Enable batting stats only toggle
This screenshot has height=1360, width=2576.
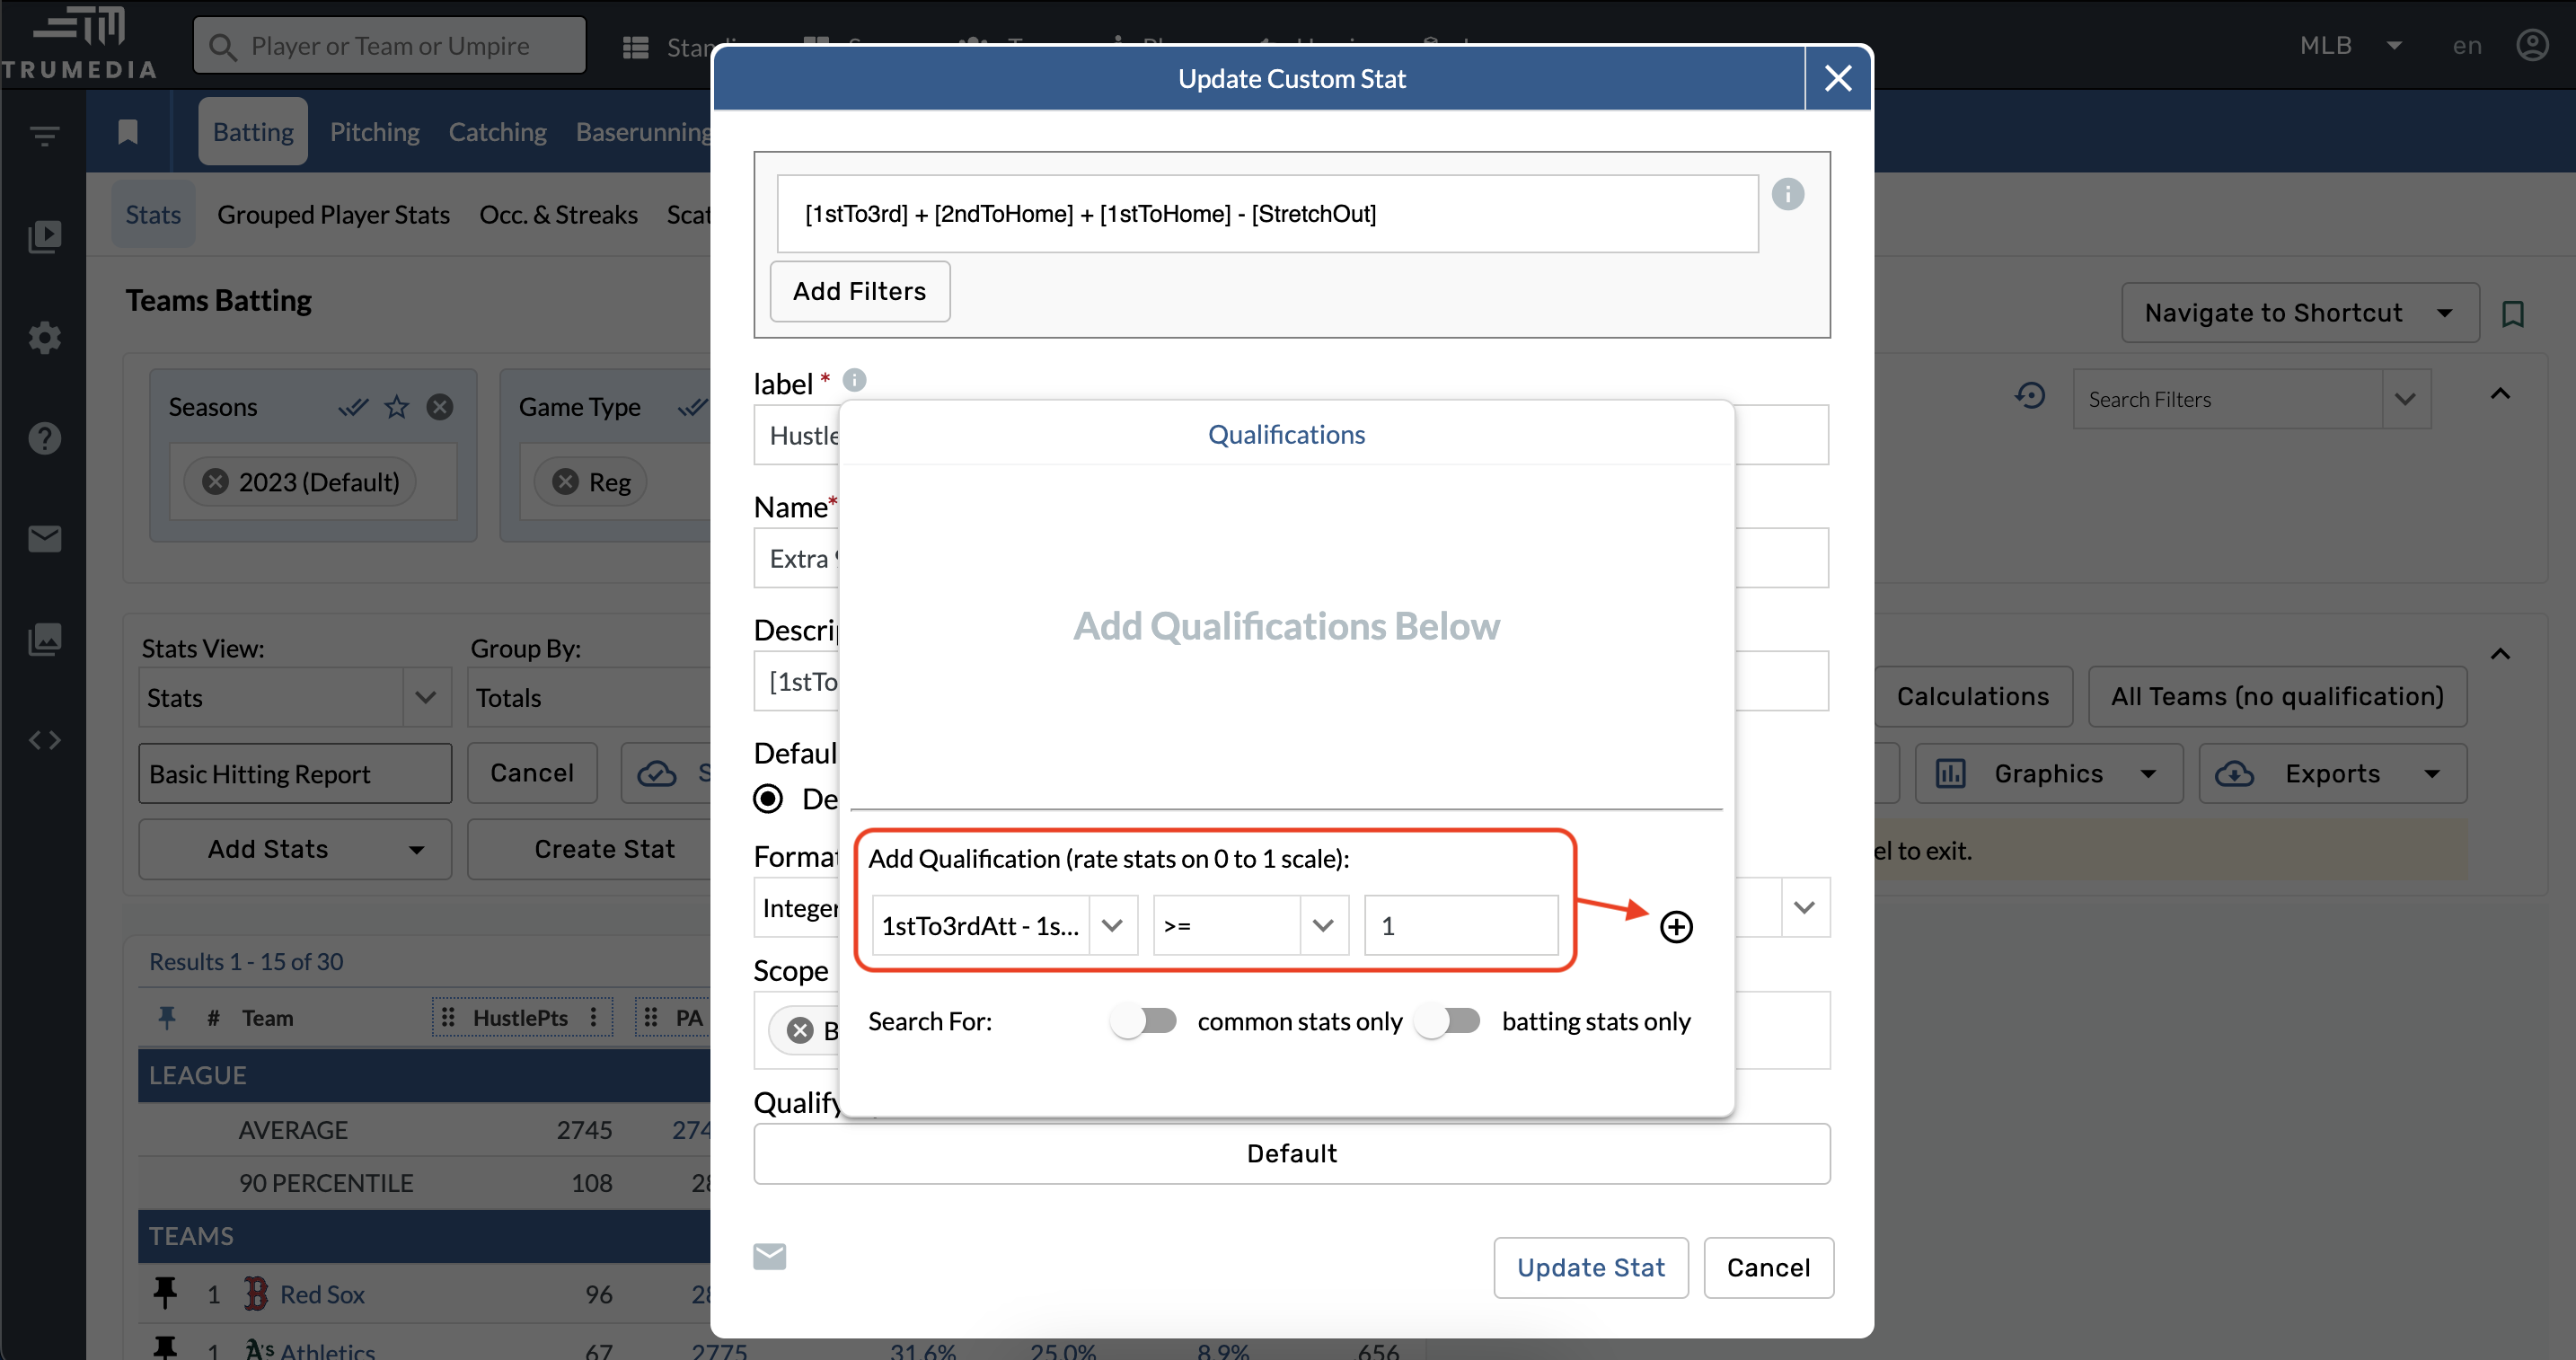coord(1447,1021)
